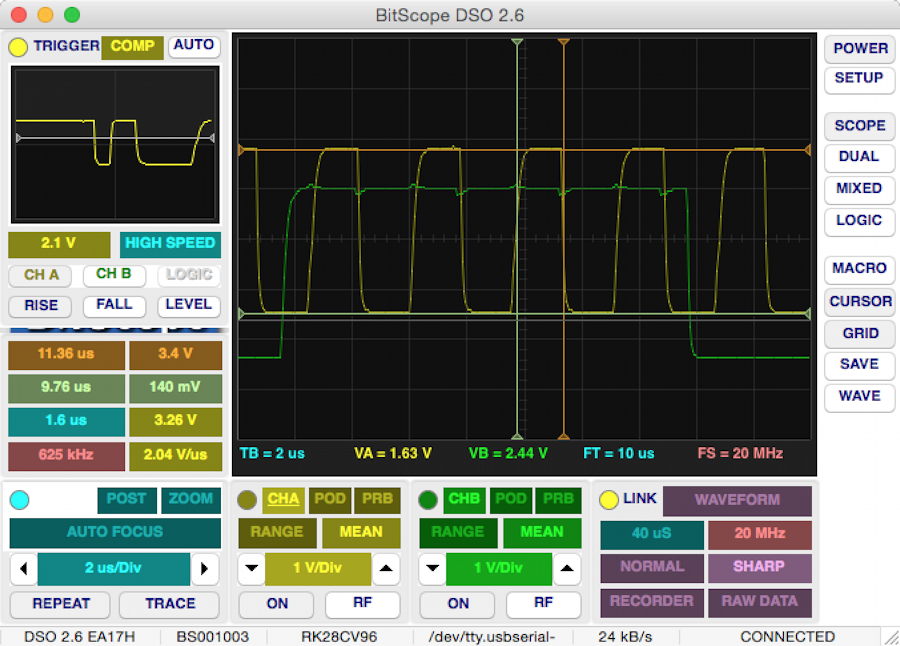Image resolution: width=900 pixels, height=646 pixels.
Task: Click the TRACE capture button
Action: [x=169, y=604]
